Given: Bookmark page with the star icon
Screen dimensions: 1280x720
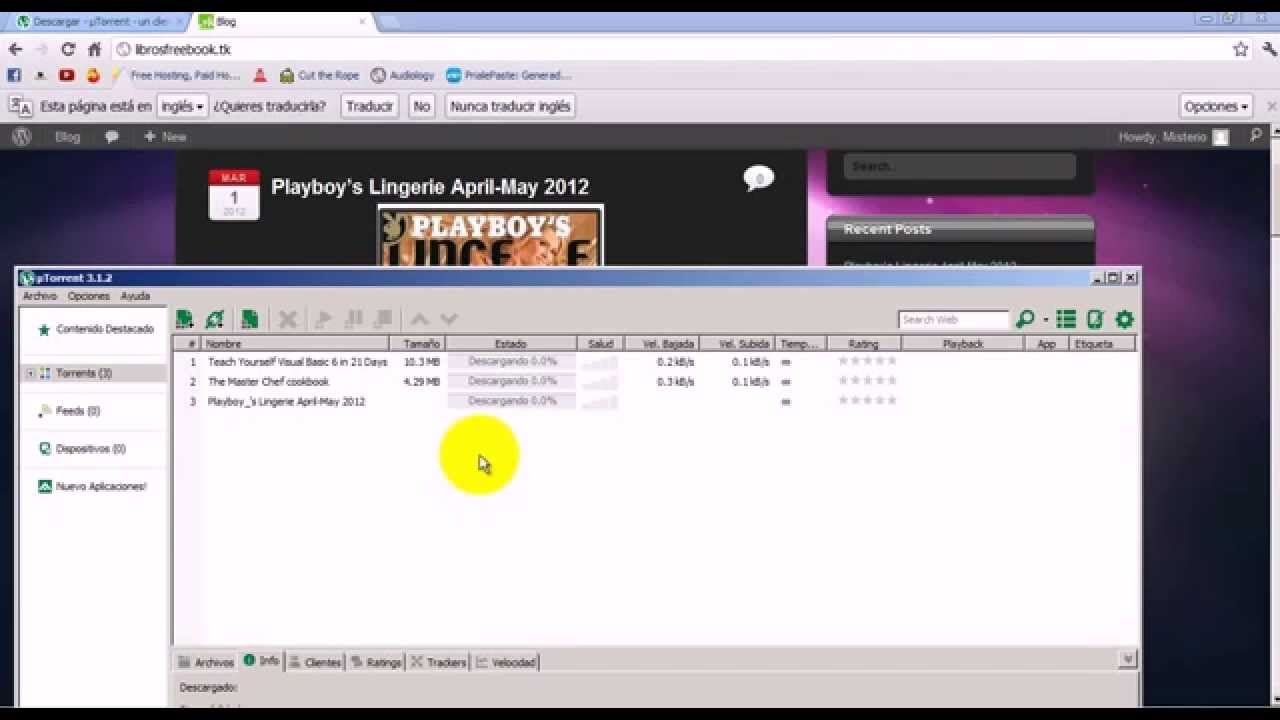Looking at the screenshot, I should pyautogui.click(x=1241, y=49).
